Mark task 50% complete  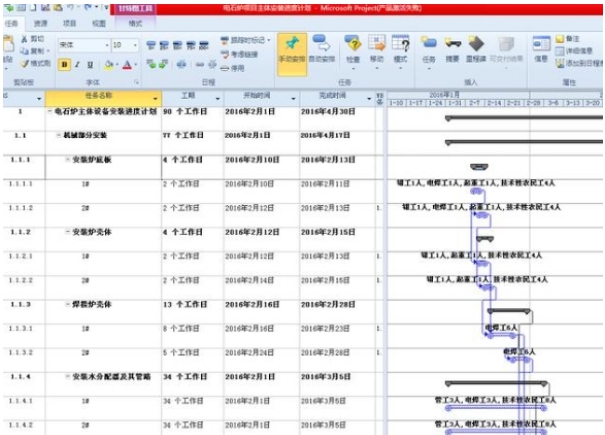177,46
